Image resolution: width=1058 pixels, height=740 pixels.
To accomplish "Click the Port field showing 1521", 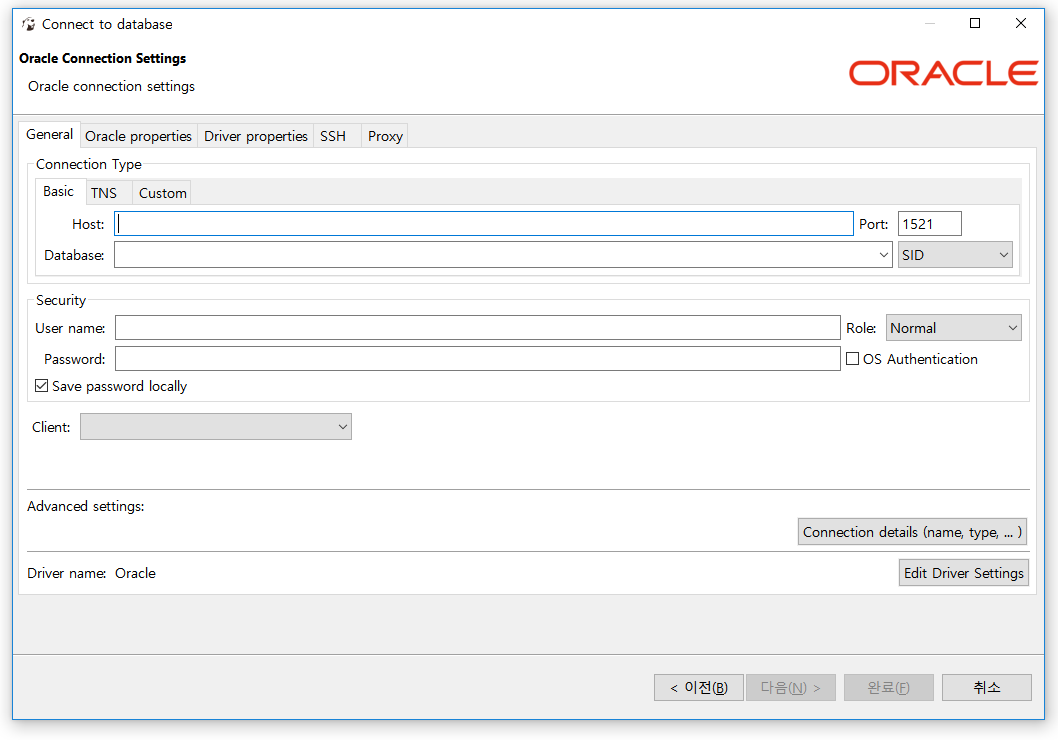I will point(929,224).
